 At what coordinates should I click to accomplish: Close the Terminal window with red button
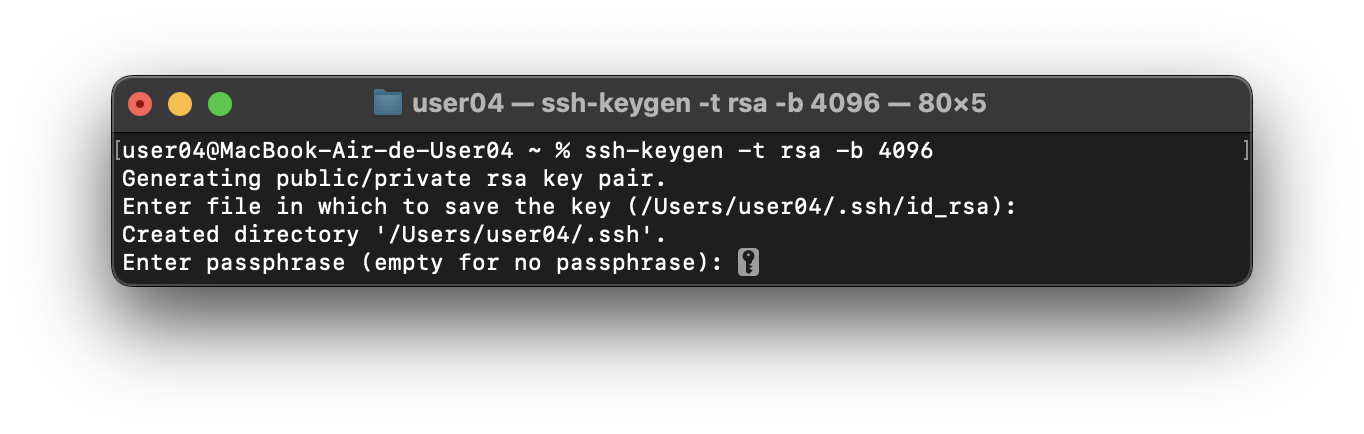pyautogui.click(x=140, y=104)
